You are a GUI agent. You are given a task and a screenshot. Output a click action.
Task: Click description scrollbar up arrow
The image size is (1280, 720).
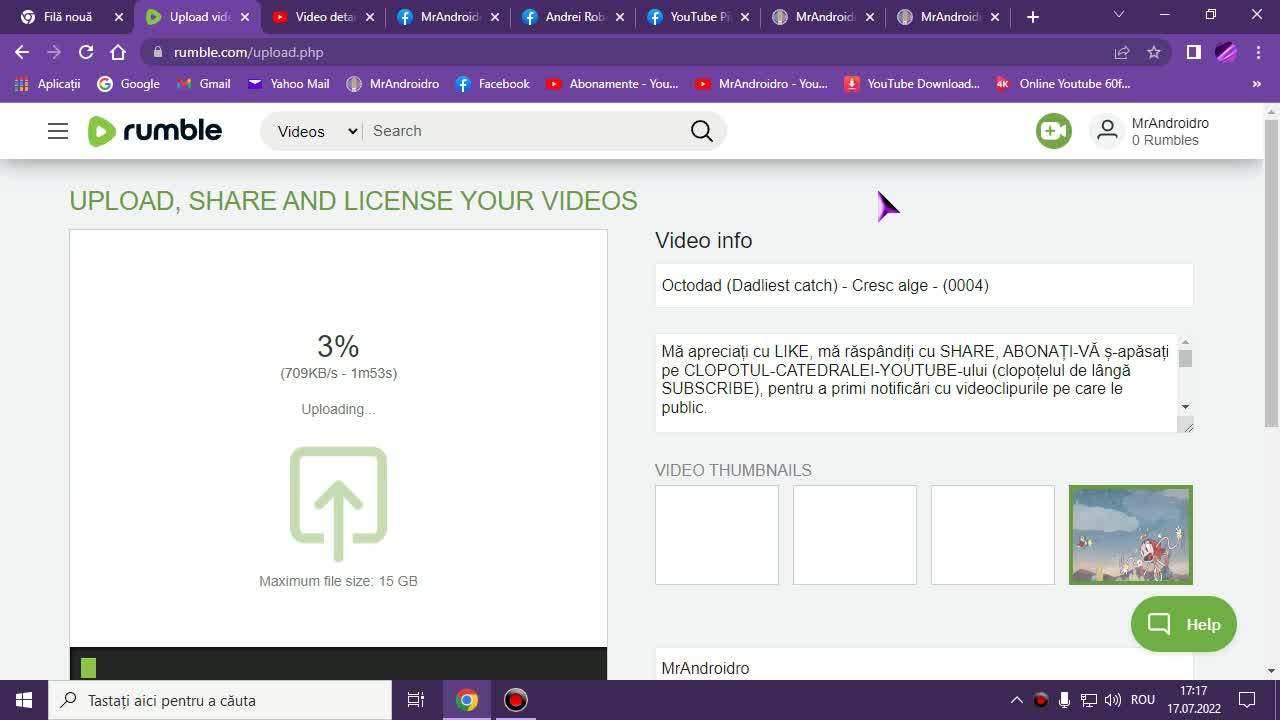[x=1185, y=343]
